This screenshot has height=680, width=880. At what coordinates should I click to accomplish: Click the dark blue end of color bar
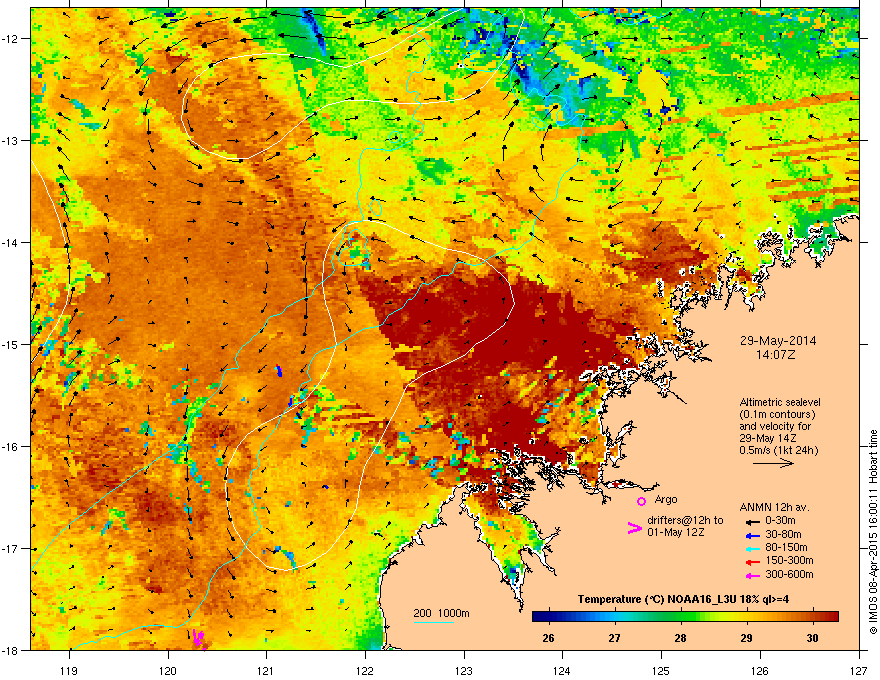539,617
